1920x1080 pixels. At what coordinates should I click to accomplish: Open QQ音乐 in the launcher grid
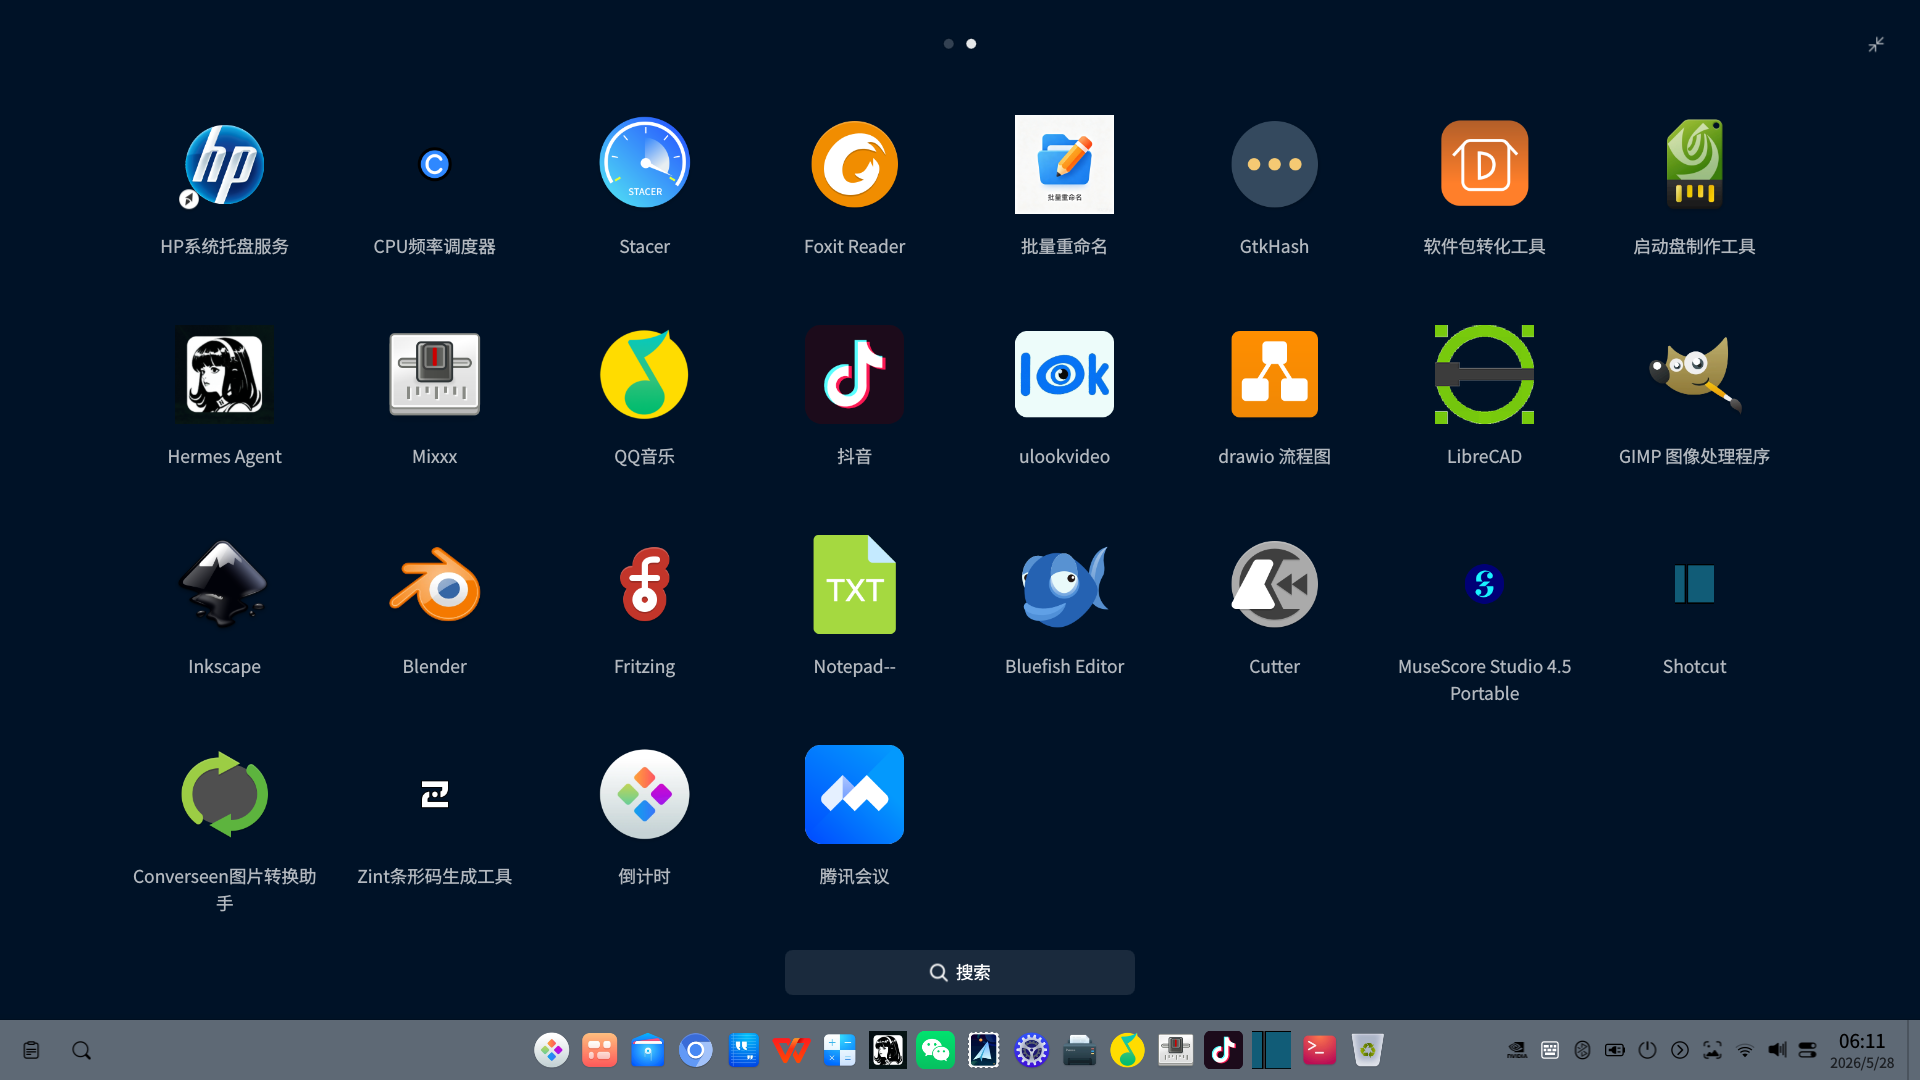pyautogui.click(x=644, y=375)
